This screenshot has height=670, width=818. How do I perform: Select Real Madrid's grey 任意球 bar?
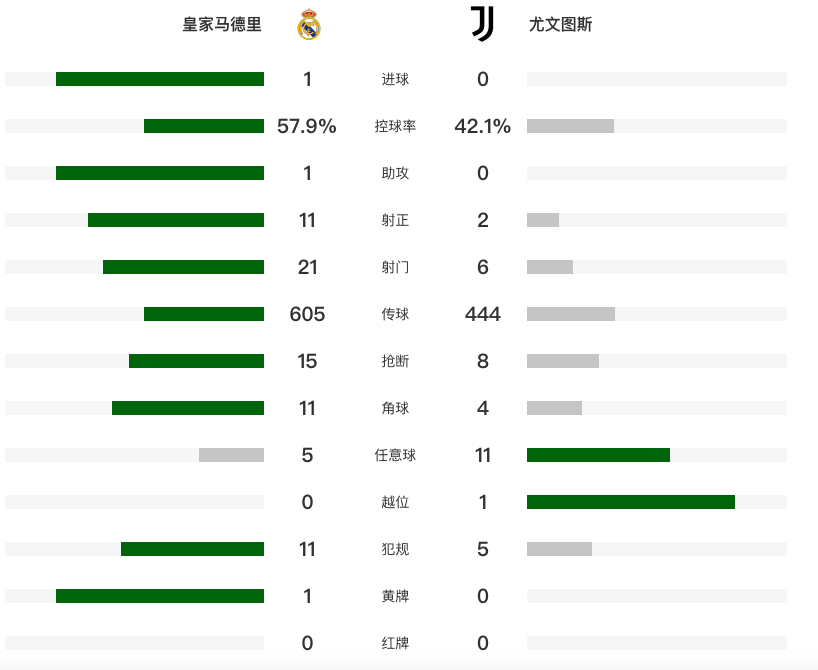[x=231, y=455]
